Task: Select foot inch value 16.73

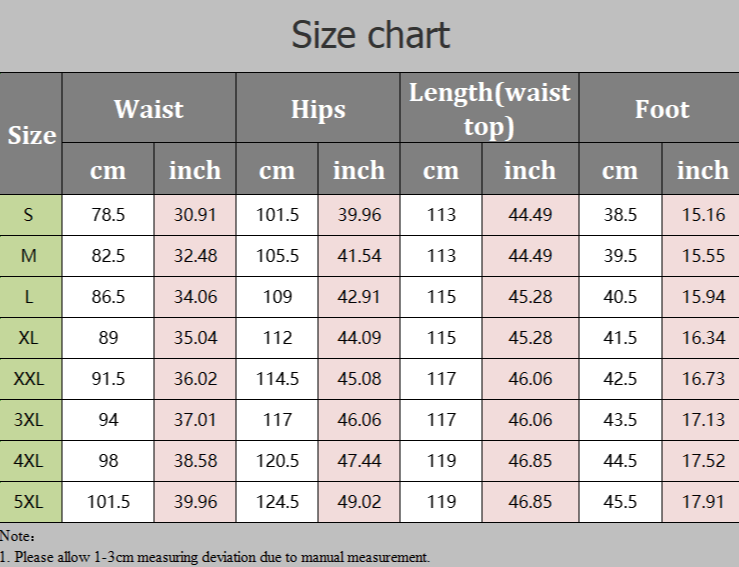Action: coord(703,379)
